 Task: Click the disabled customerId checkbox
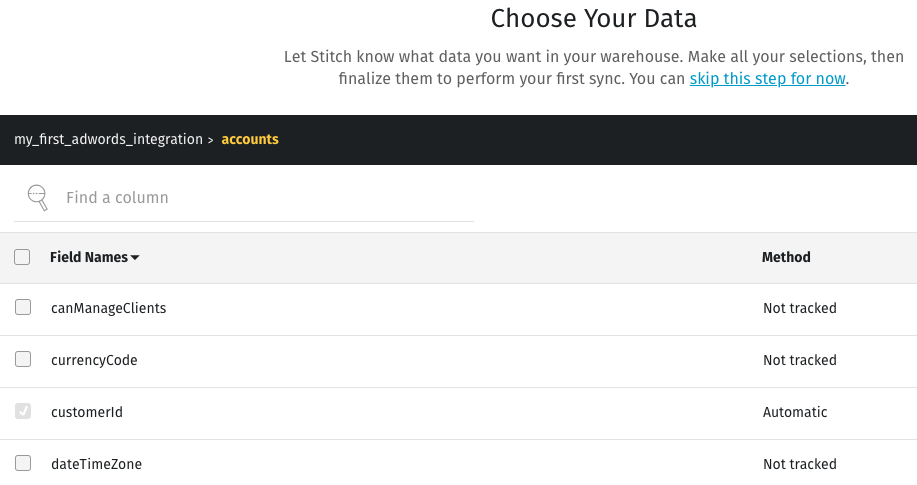coord(23,411)
